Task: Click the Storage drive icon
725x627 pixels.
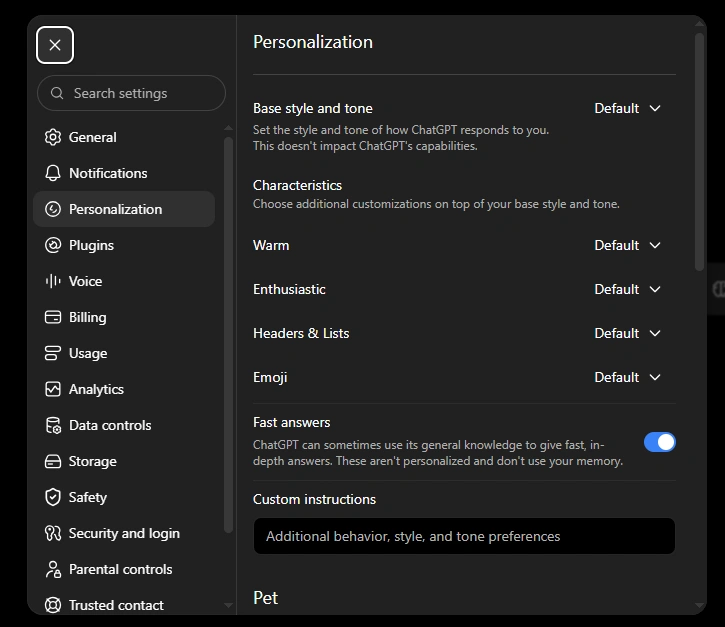Action: point(53,461)
